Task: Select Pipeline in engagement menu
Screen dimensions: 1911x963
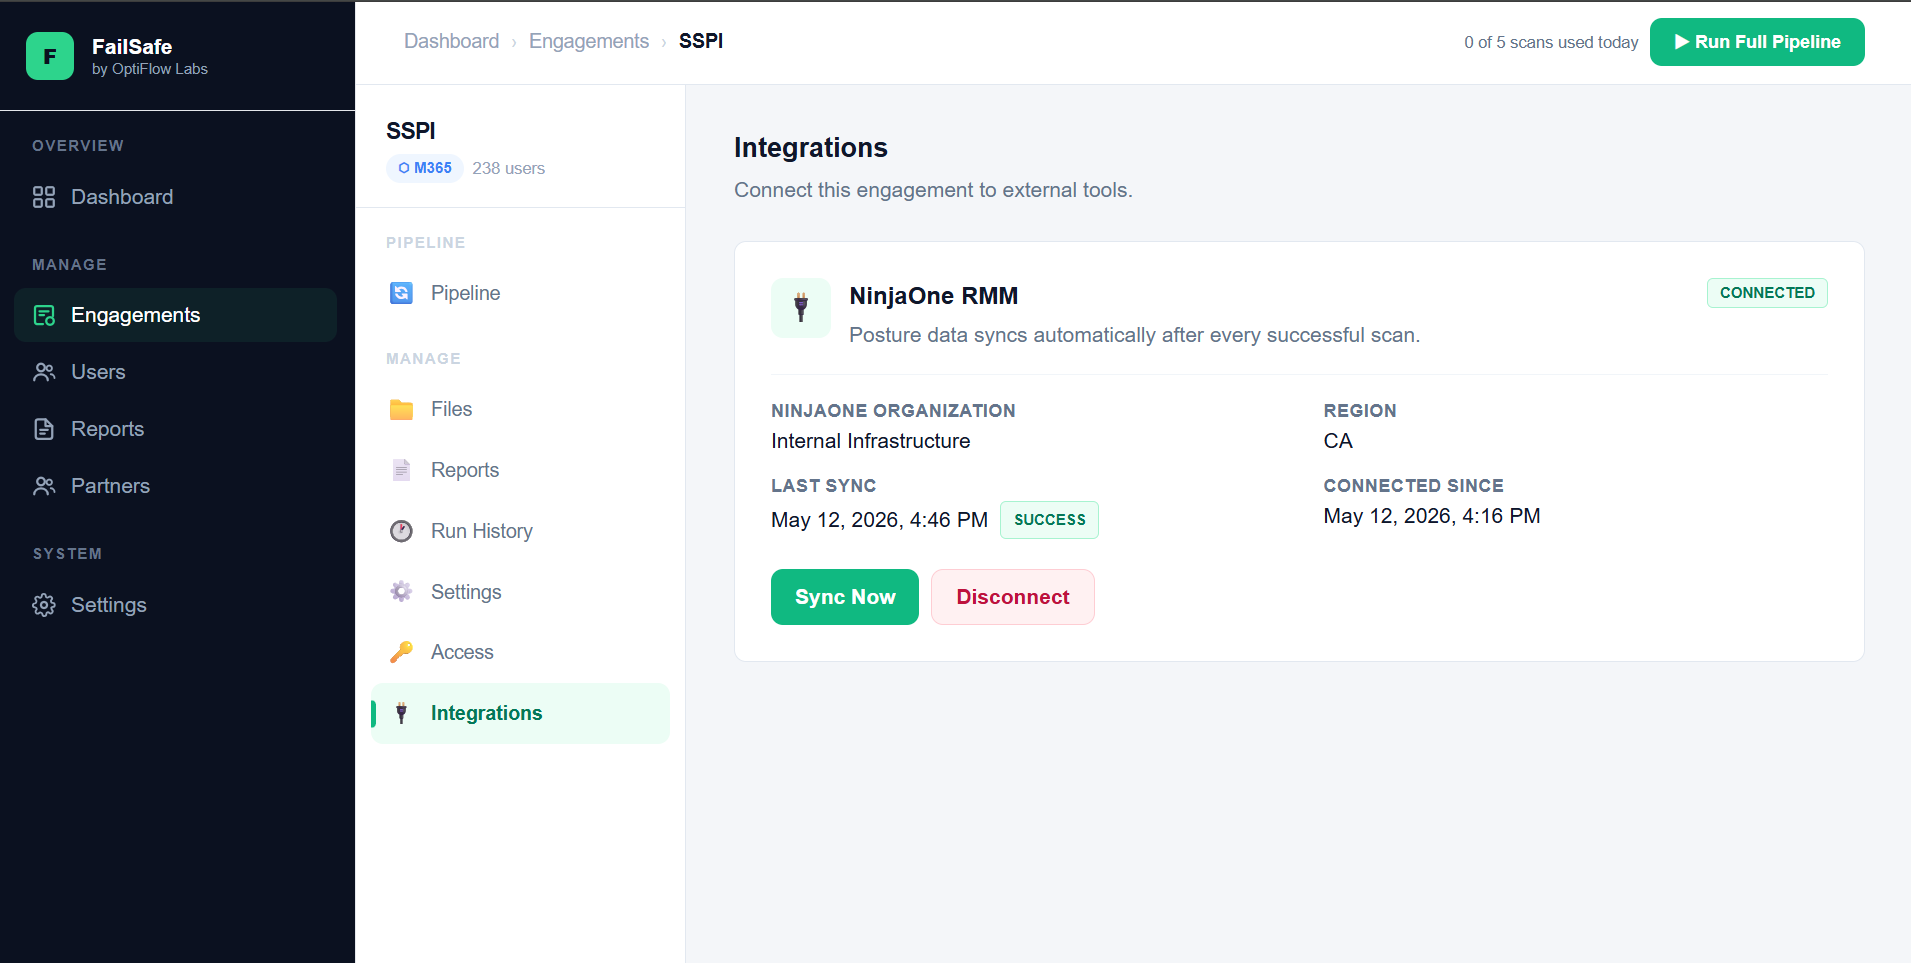Action: pyautogui.click(x=520, y=293)
